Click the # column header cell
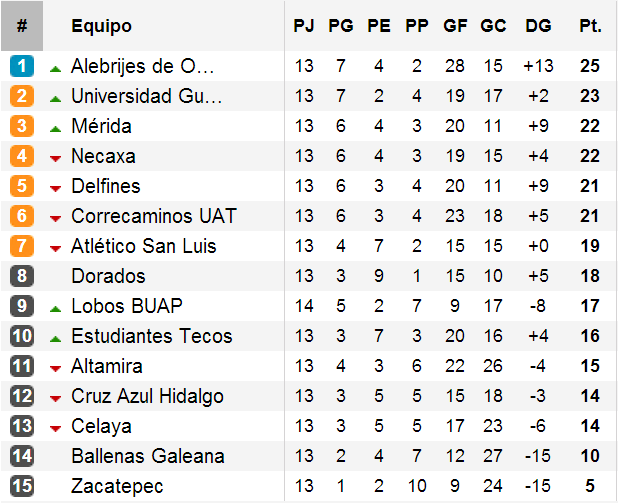The height and width of the screenshot is (503, 618). point(22,26)
